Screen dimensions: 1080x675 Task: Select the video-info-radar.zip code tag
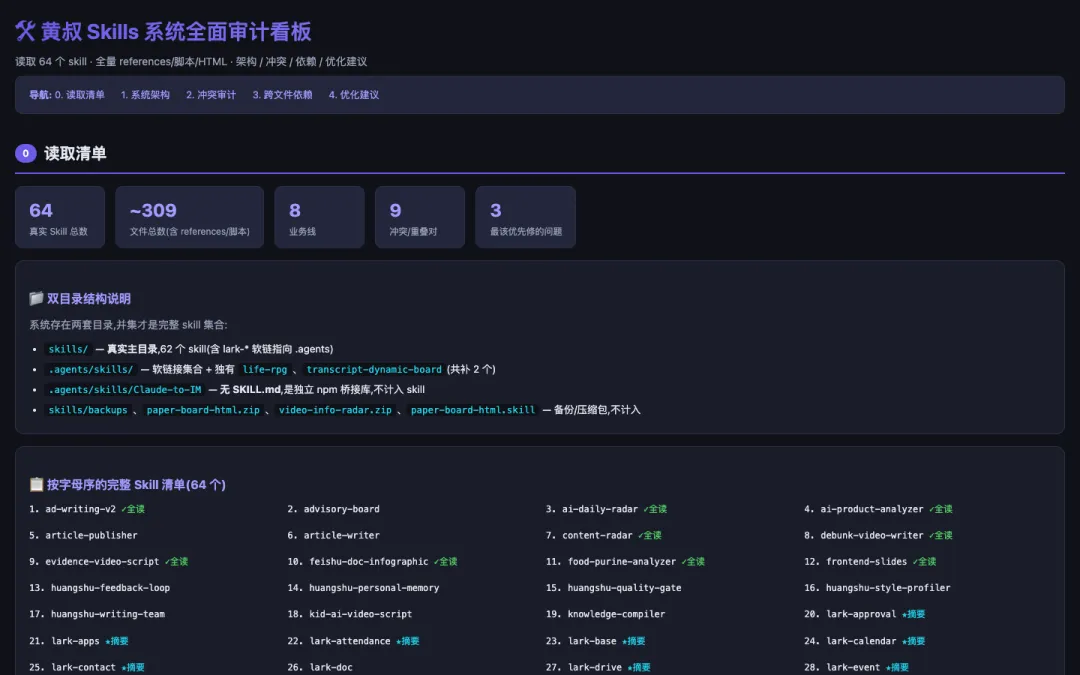335,410
